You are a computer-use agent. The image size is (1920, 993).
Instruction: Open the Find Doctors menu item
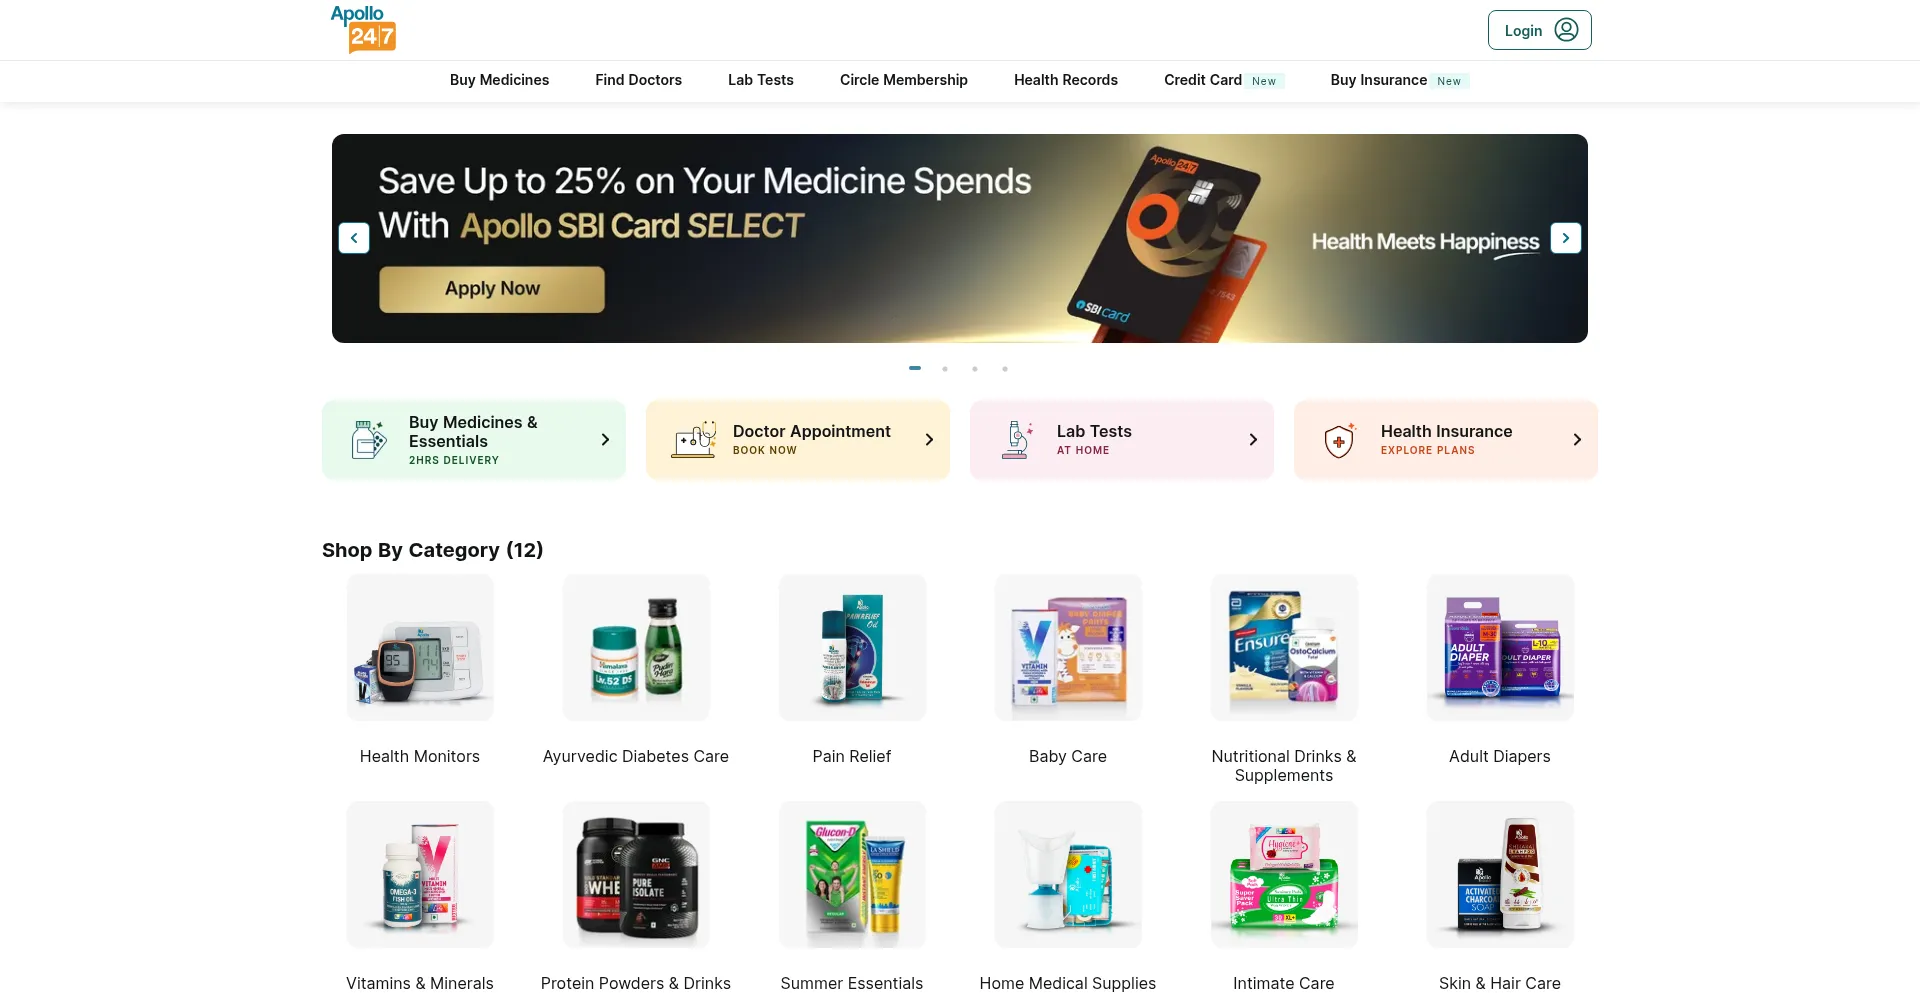click(x=638, y=80)
